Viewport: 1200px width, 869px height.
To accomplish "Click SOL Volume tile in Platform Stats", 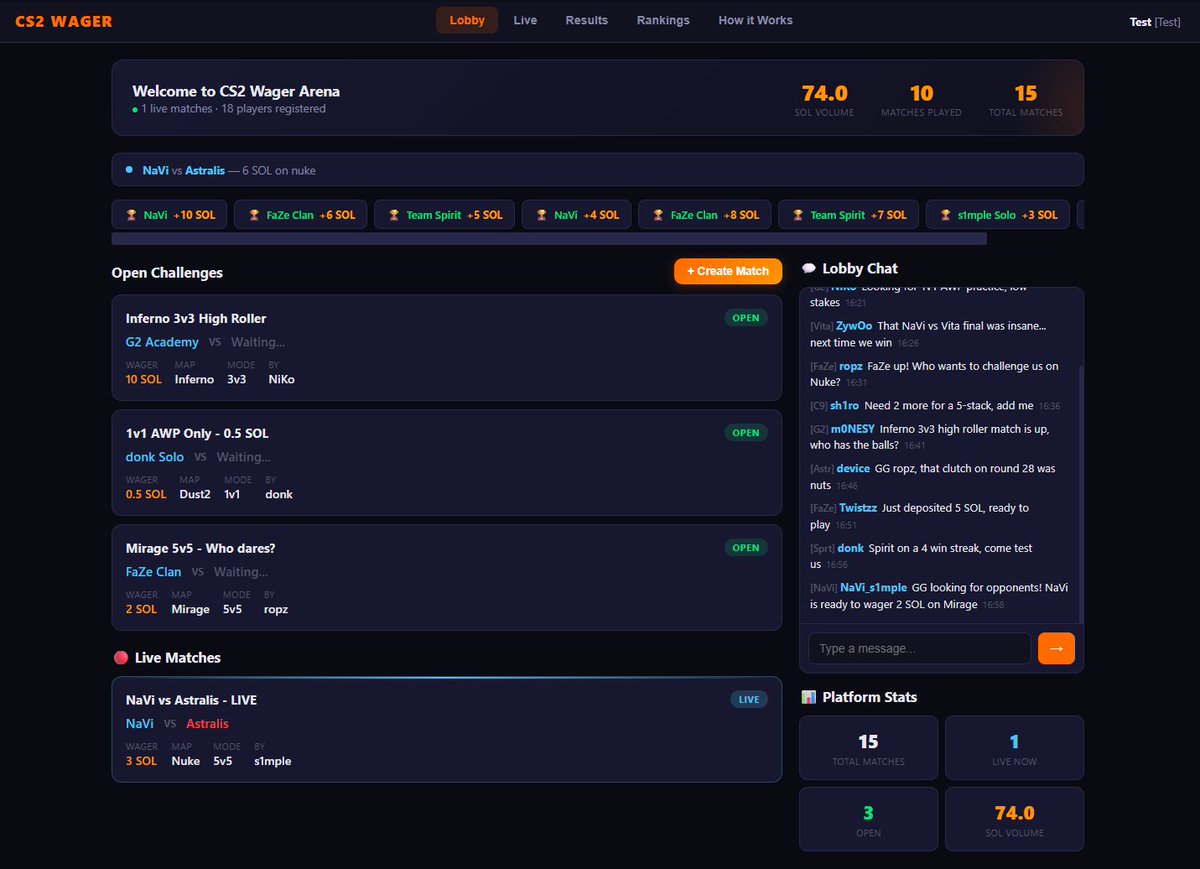I will pos(1014,819).
